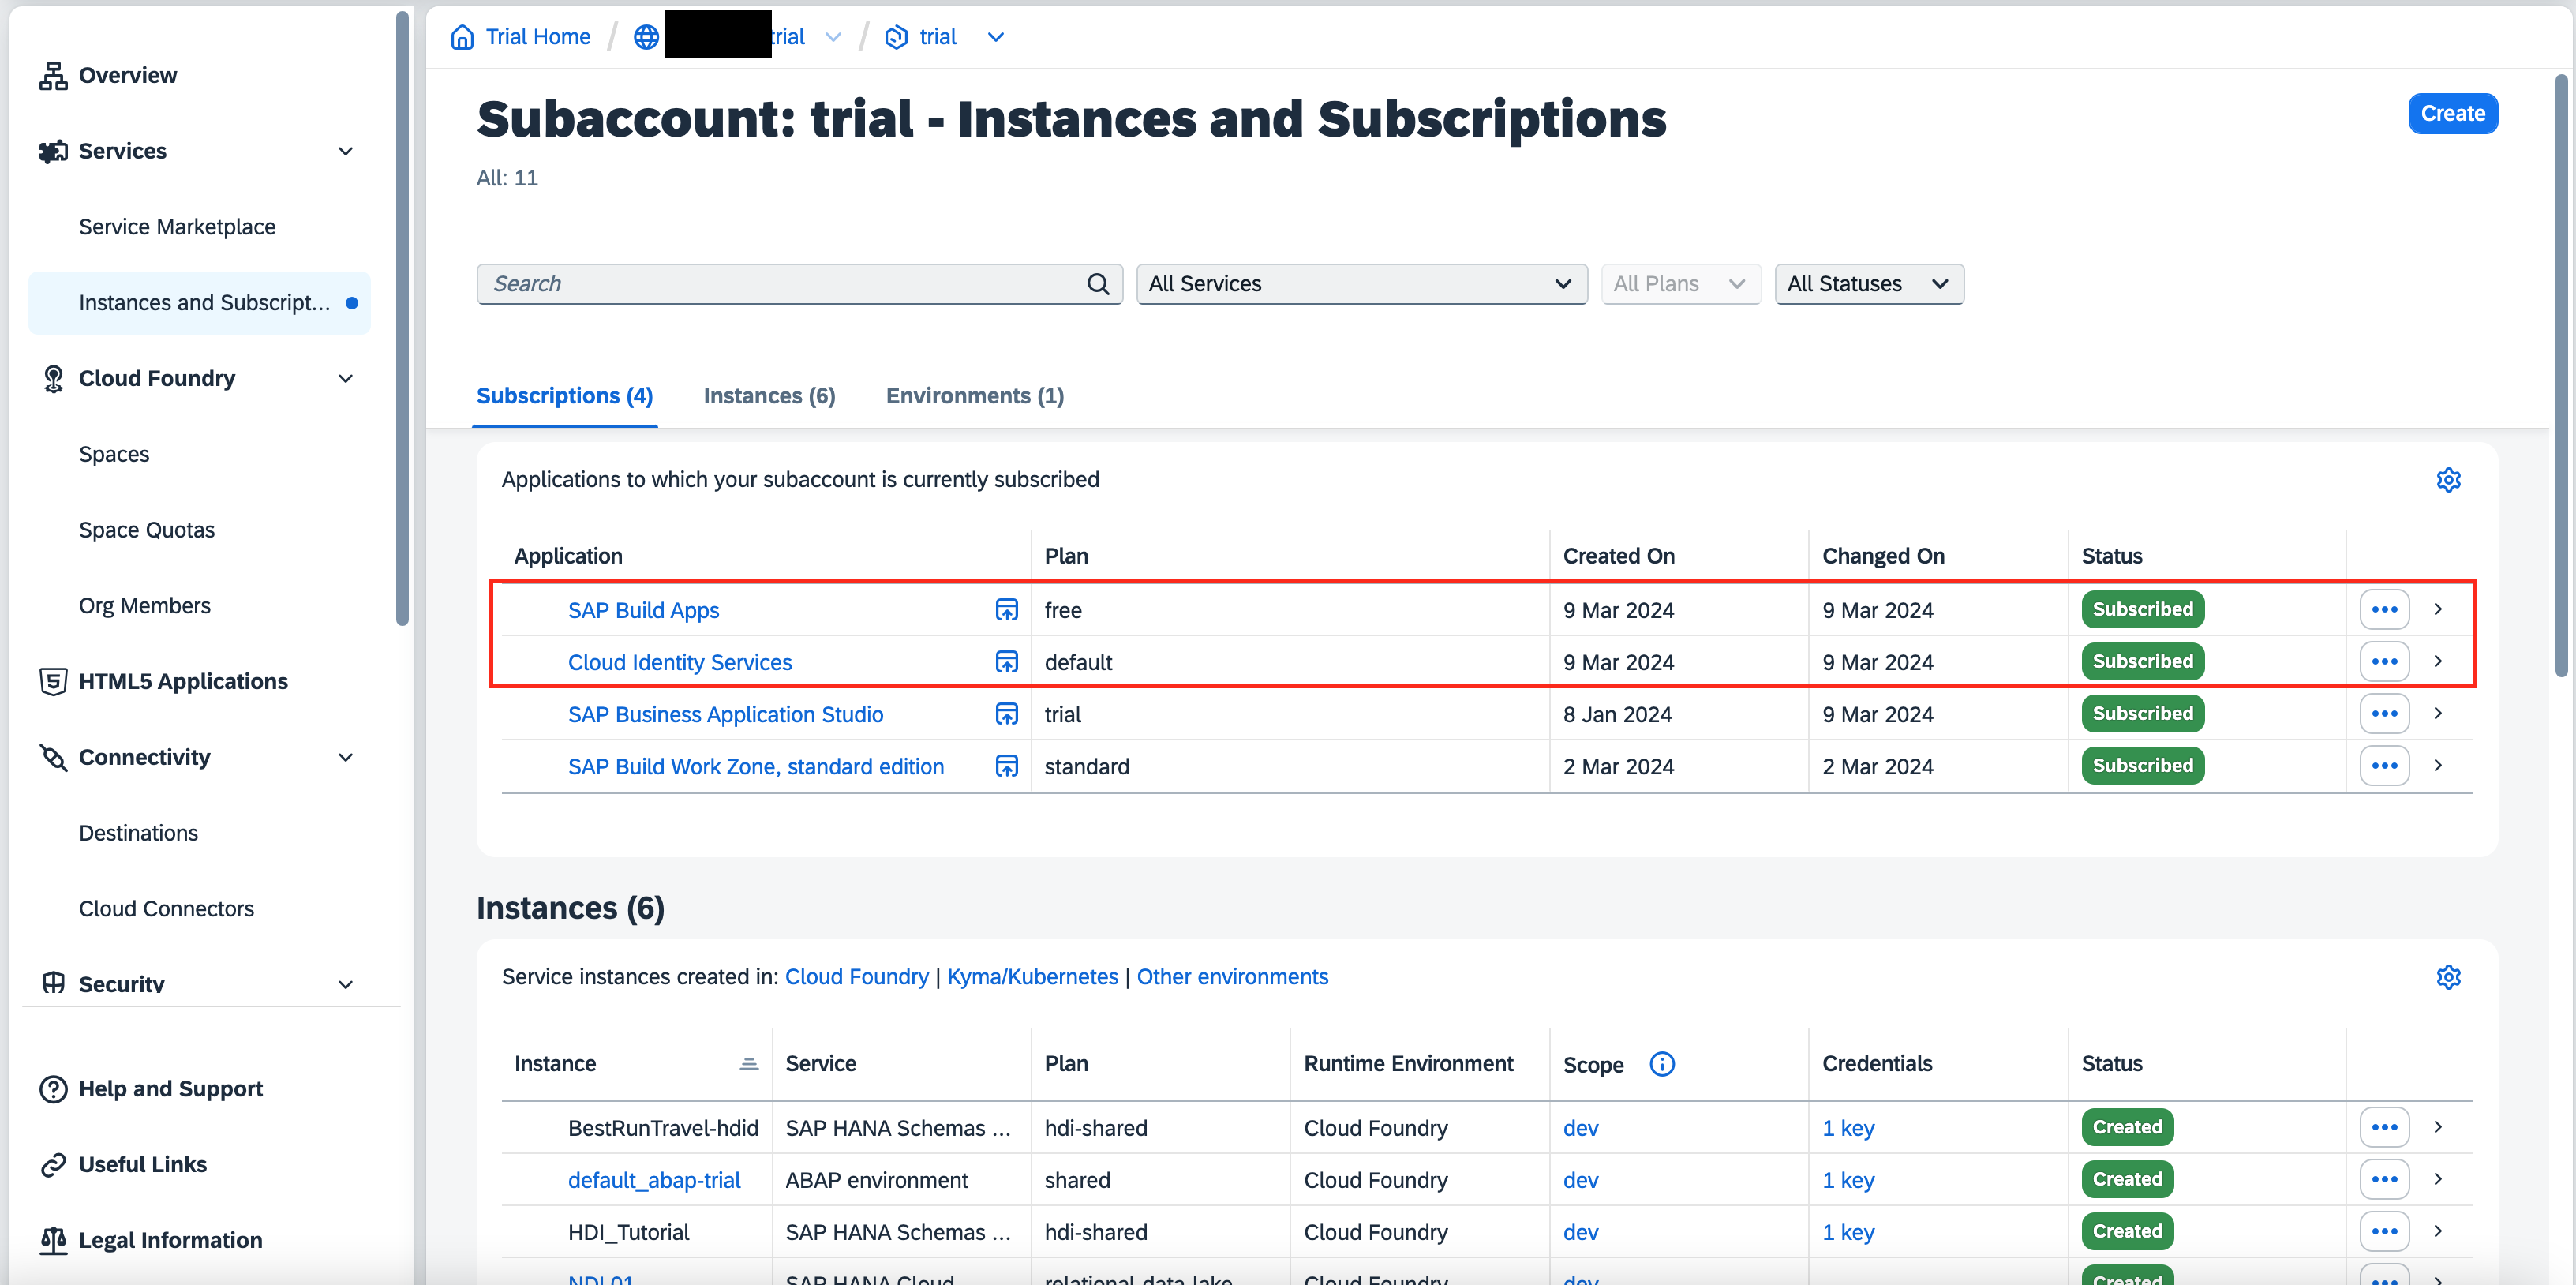The image size is (2576, 1285).
Task: Collapse the Cloud Foundry sidebar section
Action: [x=345, y=379]
